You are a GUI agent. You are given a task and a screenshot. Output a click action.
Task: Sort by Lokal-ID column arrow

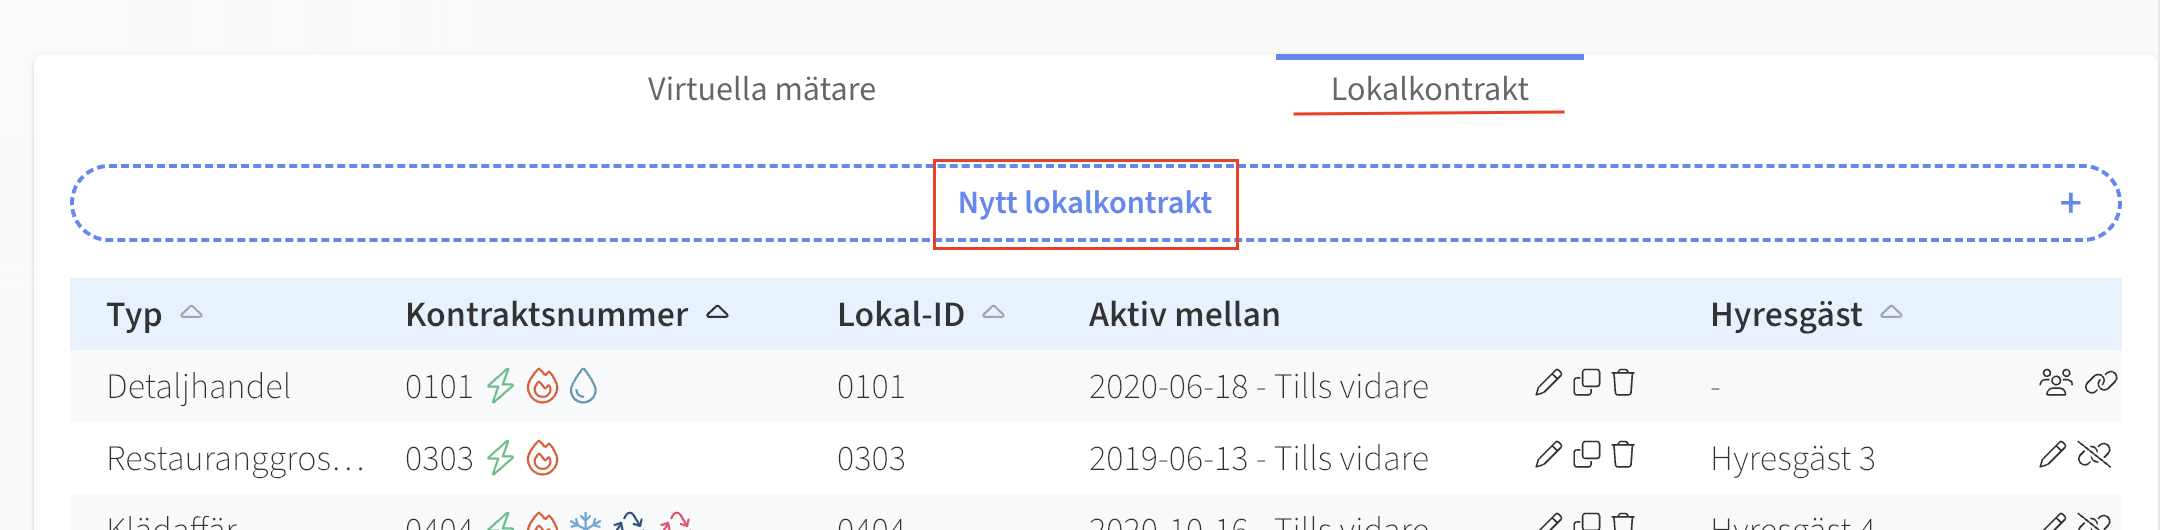993,313
